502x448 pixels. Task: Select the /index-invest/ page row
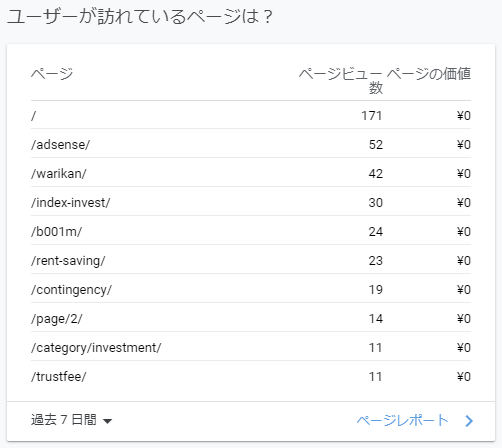pos(251,202)
